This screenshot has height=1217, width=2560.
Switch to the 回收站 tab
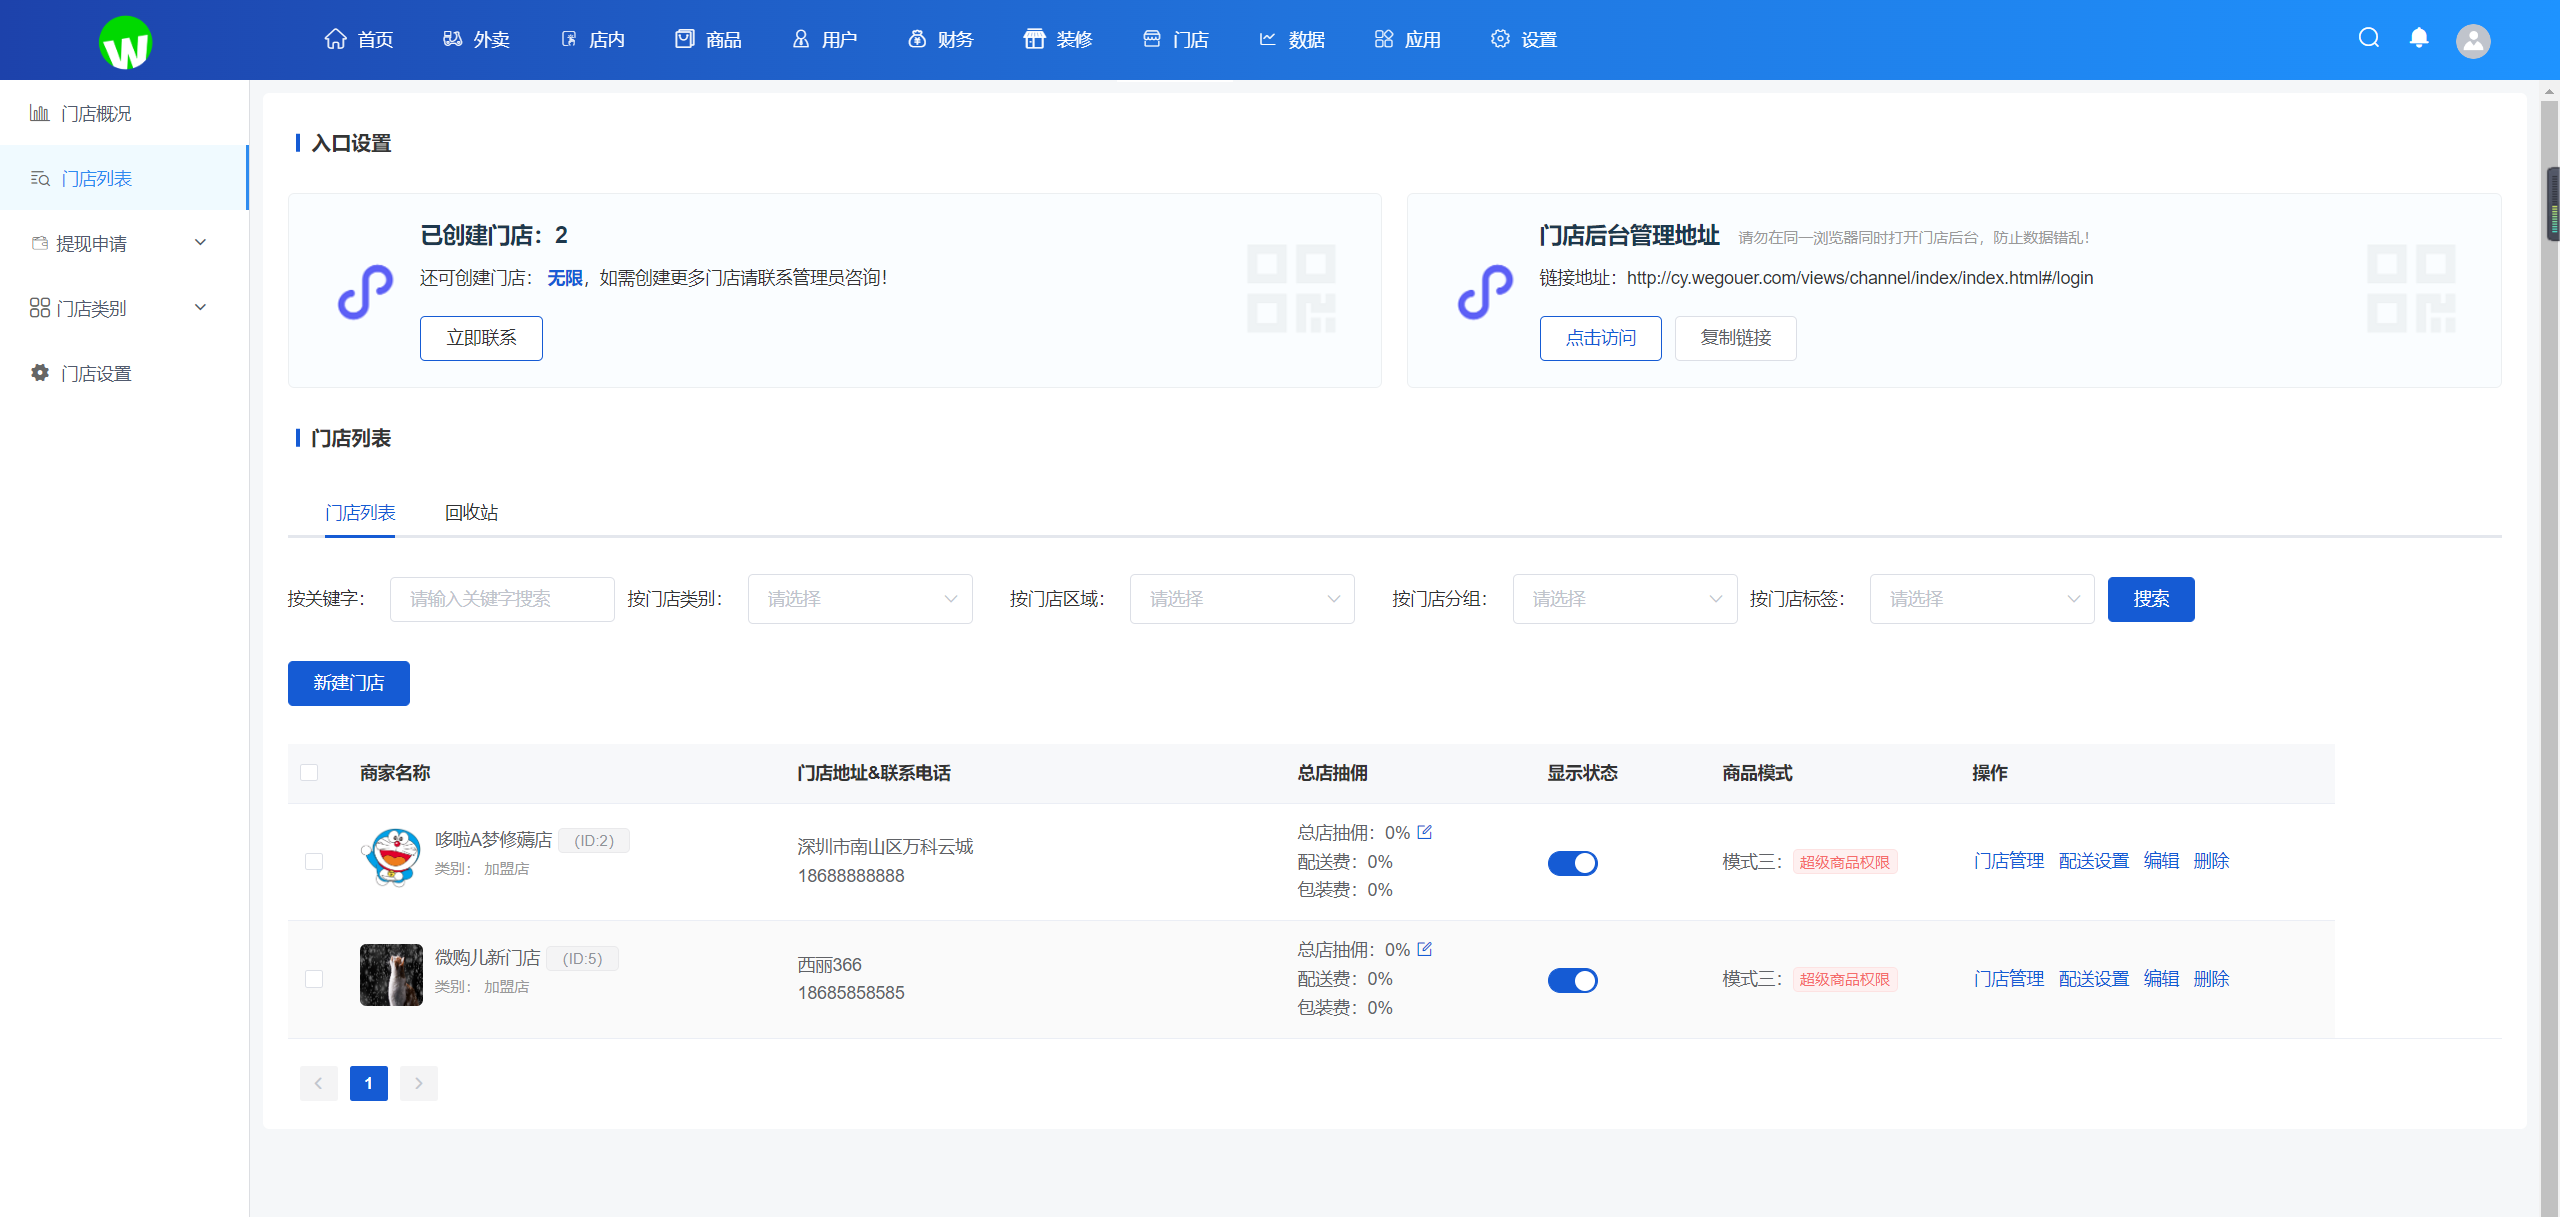(471, 512)
